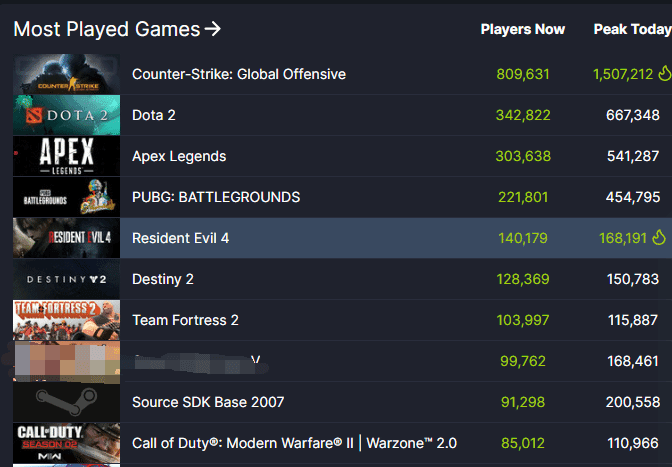The image size is (672, 467).
Task: Click the Players Now column header
Action: tap(522, 29)
